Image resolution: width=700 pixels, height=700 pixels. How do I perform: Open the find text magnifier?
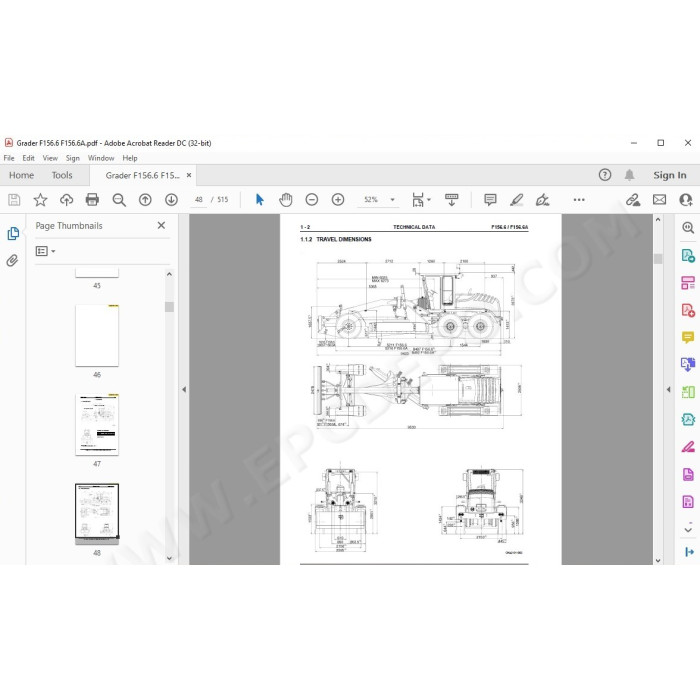tap(119, 200)
